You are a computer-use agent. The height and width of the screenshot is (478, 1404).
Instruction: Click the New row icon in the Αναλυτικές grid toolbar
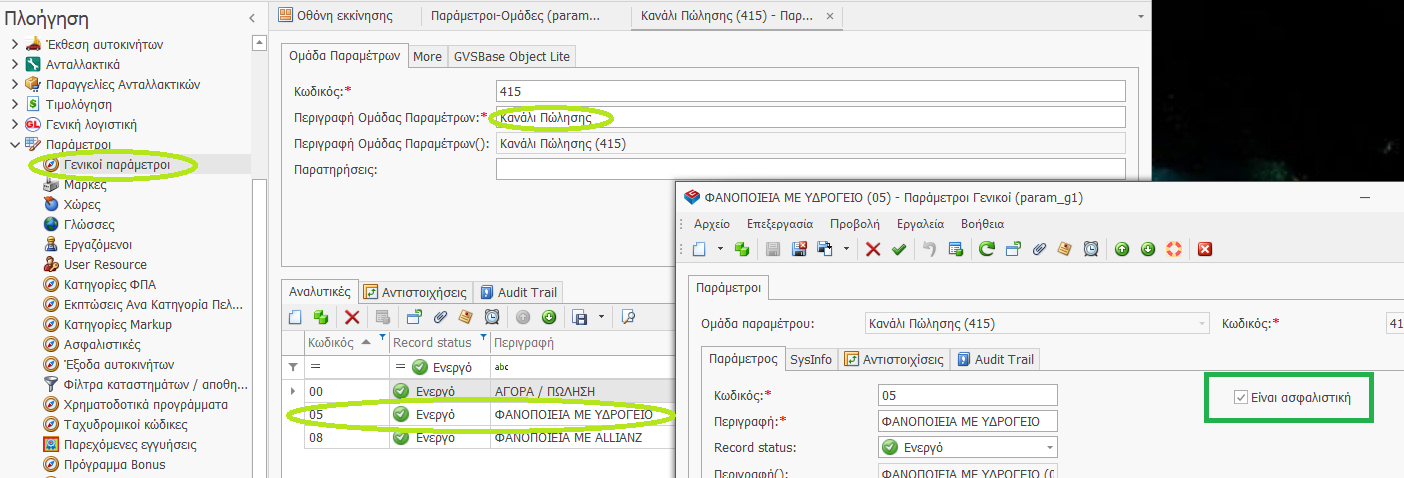tap(295, 317)
